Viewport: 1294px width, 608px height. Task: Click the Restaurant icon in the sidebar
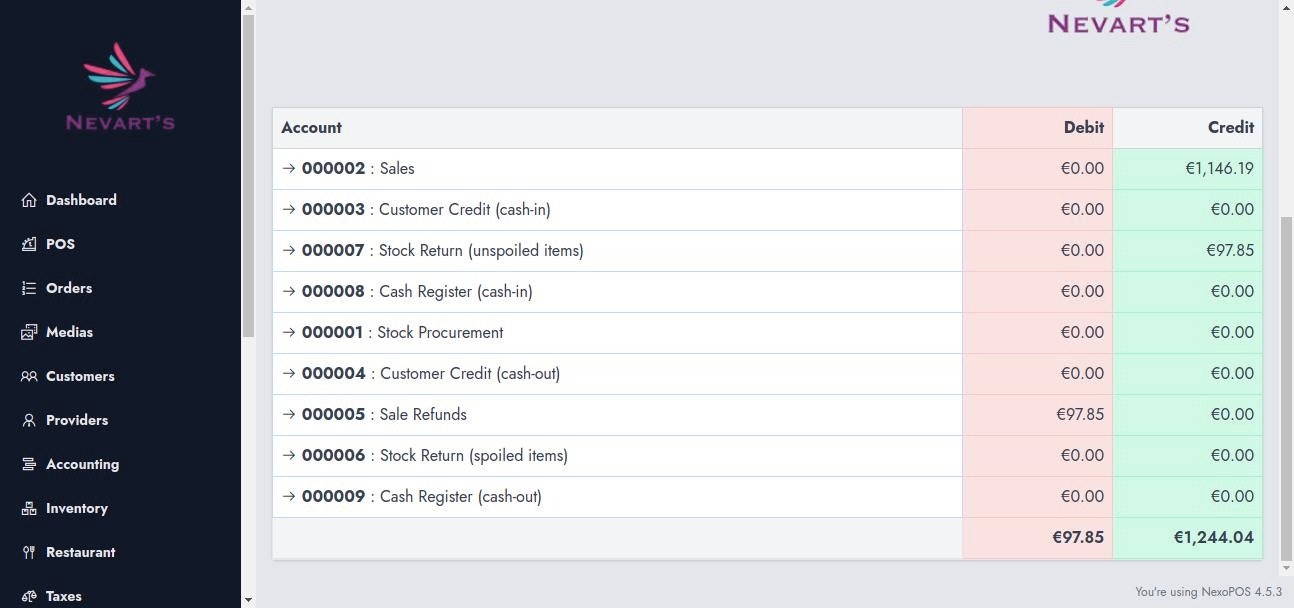pyautogui.click(x=29, y=552)
